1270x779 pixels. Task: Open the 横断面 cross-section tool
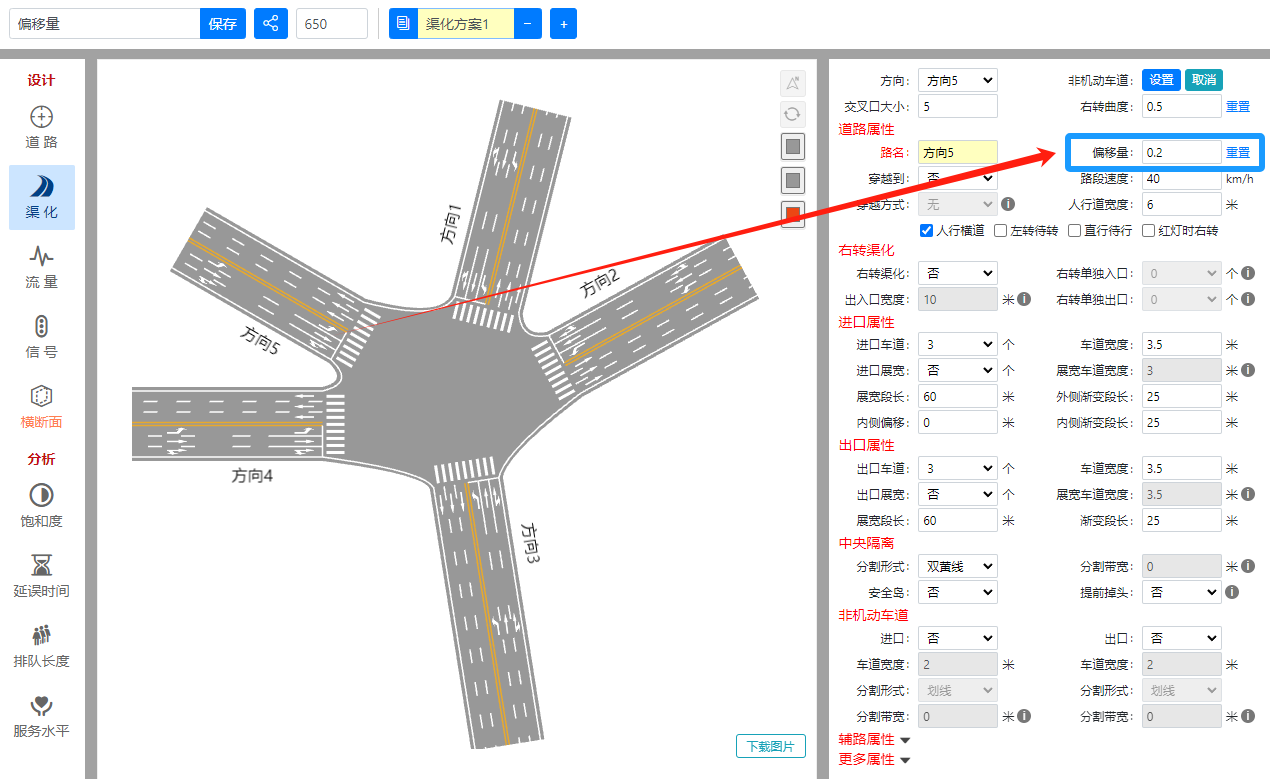pyautogui.click(x=41, y=407)
